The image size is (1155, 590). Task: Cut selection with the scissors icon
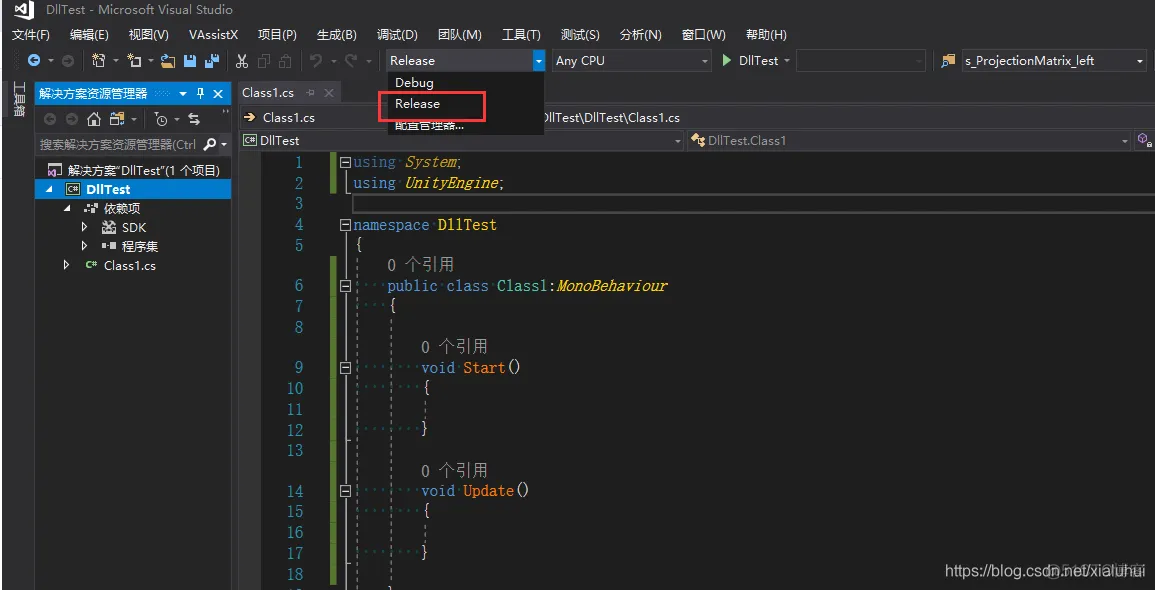[x=242, y=61]
